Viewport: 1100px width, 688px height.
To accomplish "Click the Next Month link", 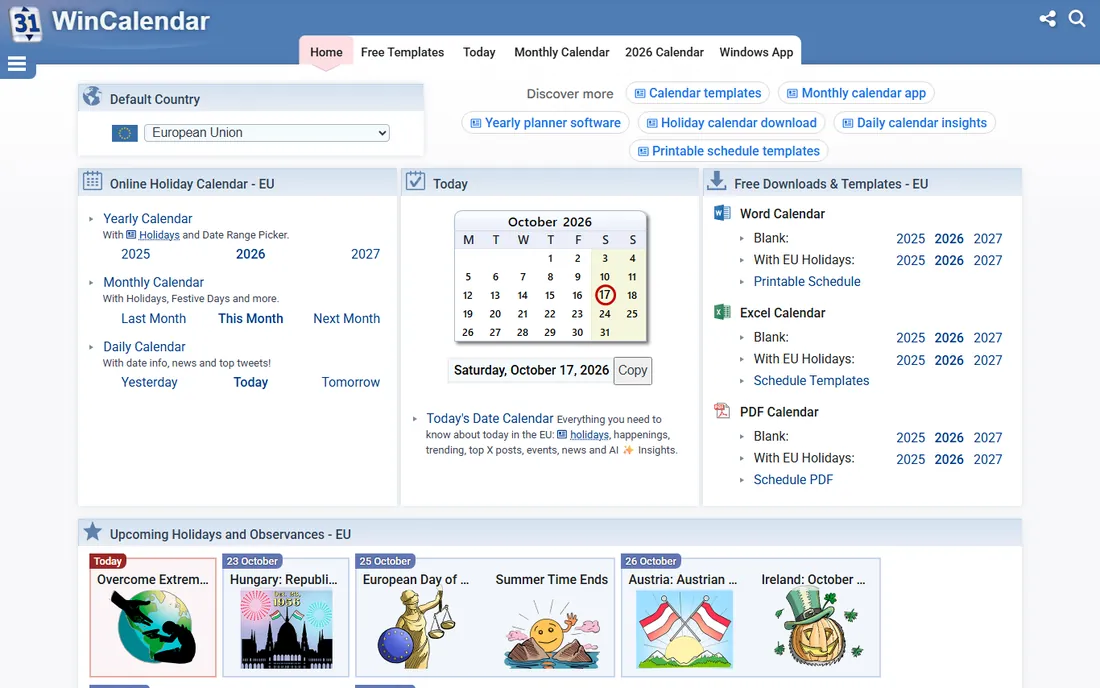I will [347, 318].
